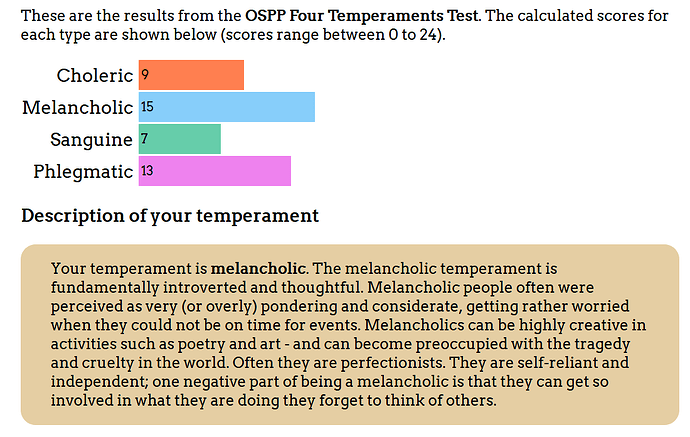Click the bold word 'melancholic' in description

tap(258, 268)
